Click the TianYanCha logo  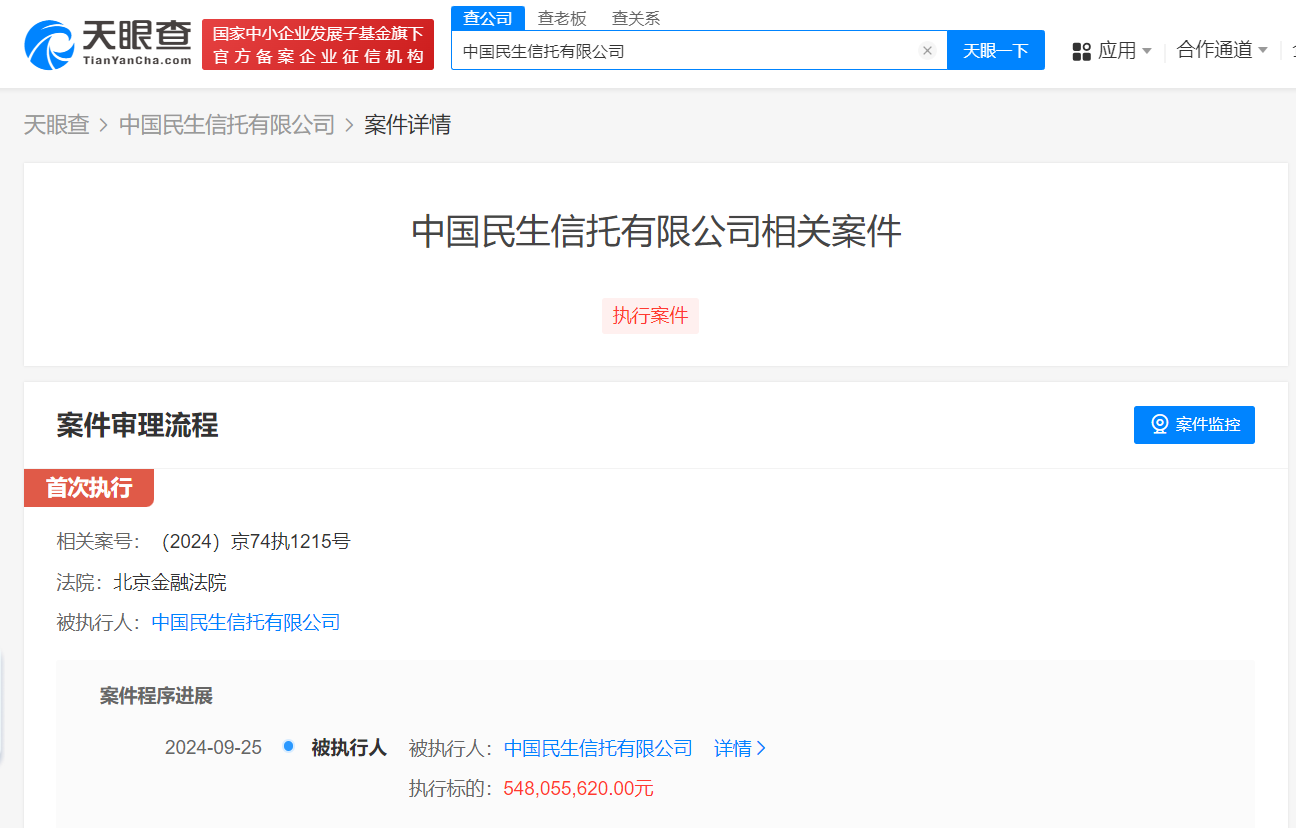click(x=108, y=44)
